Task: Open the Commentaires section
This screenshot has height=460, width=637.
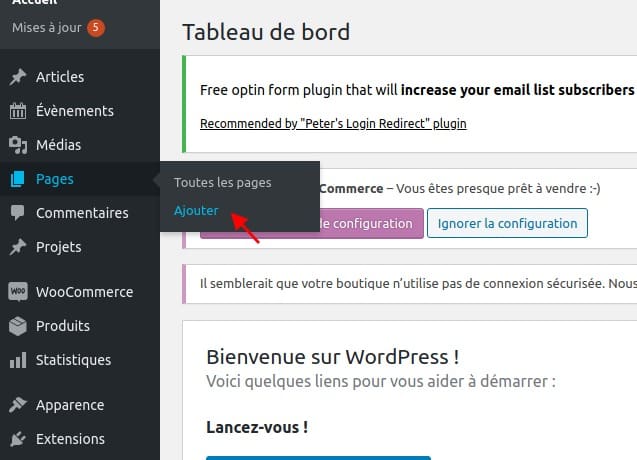Action: [80, 213]
